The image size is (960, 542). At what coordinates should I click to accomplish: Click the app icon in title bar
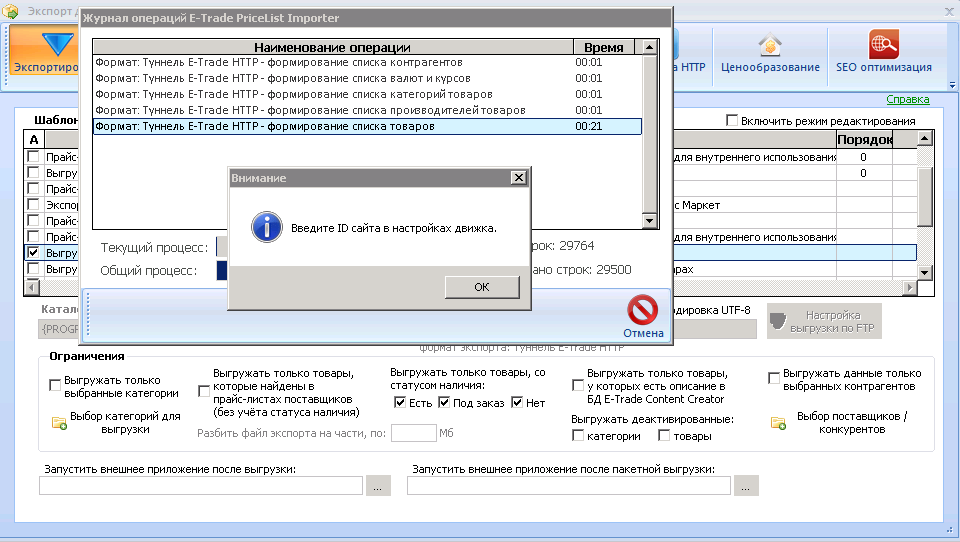(x=10, y=10)
